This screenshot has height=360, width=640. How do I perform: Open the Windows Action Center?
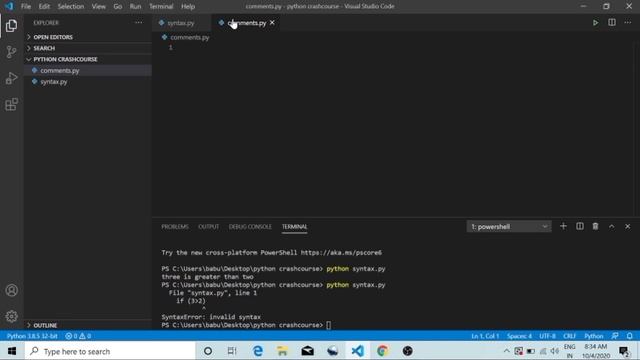[x=624, y=351]
